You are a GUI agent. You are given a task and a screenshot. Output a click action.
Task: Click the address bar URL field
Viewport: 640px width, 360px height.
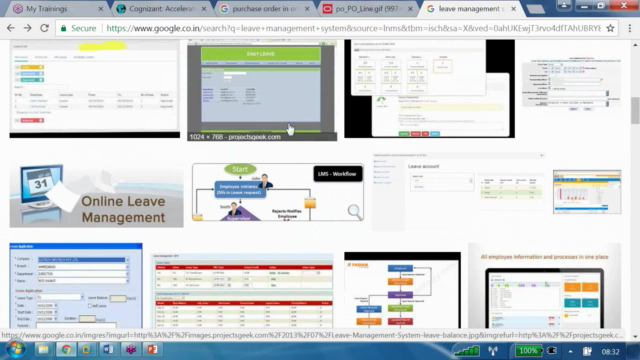coord(353,28)
